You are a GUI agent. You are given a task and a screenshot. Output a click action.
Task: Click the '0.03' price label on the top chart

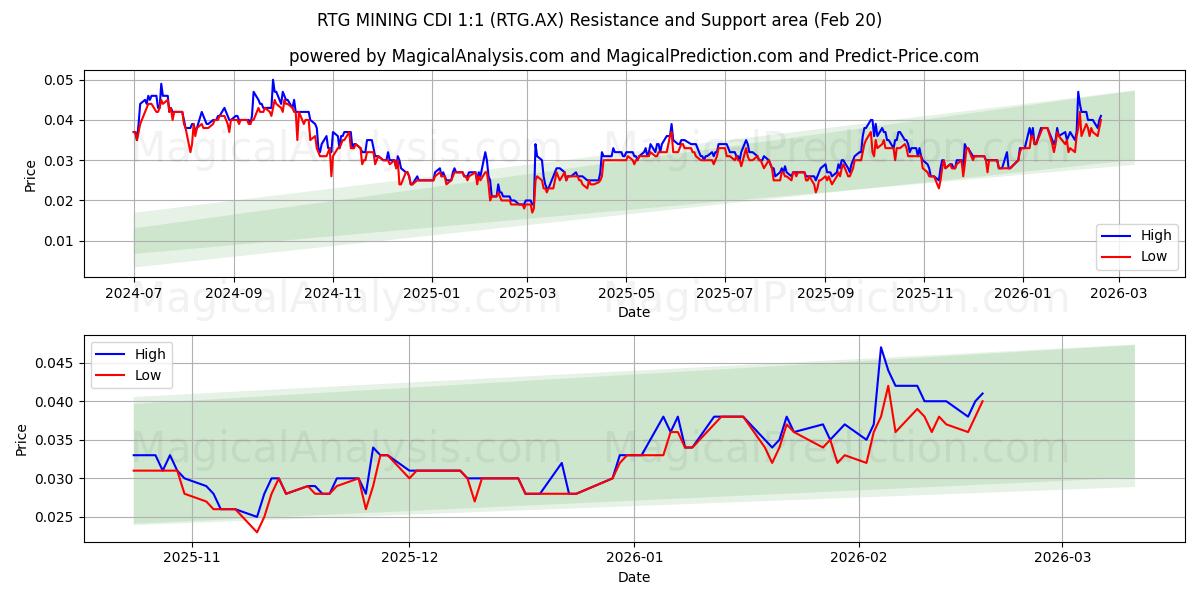(61, 160)
